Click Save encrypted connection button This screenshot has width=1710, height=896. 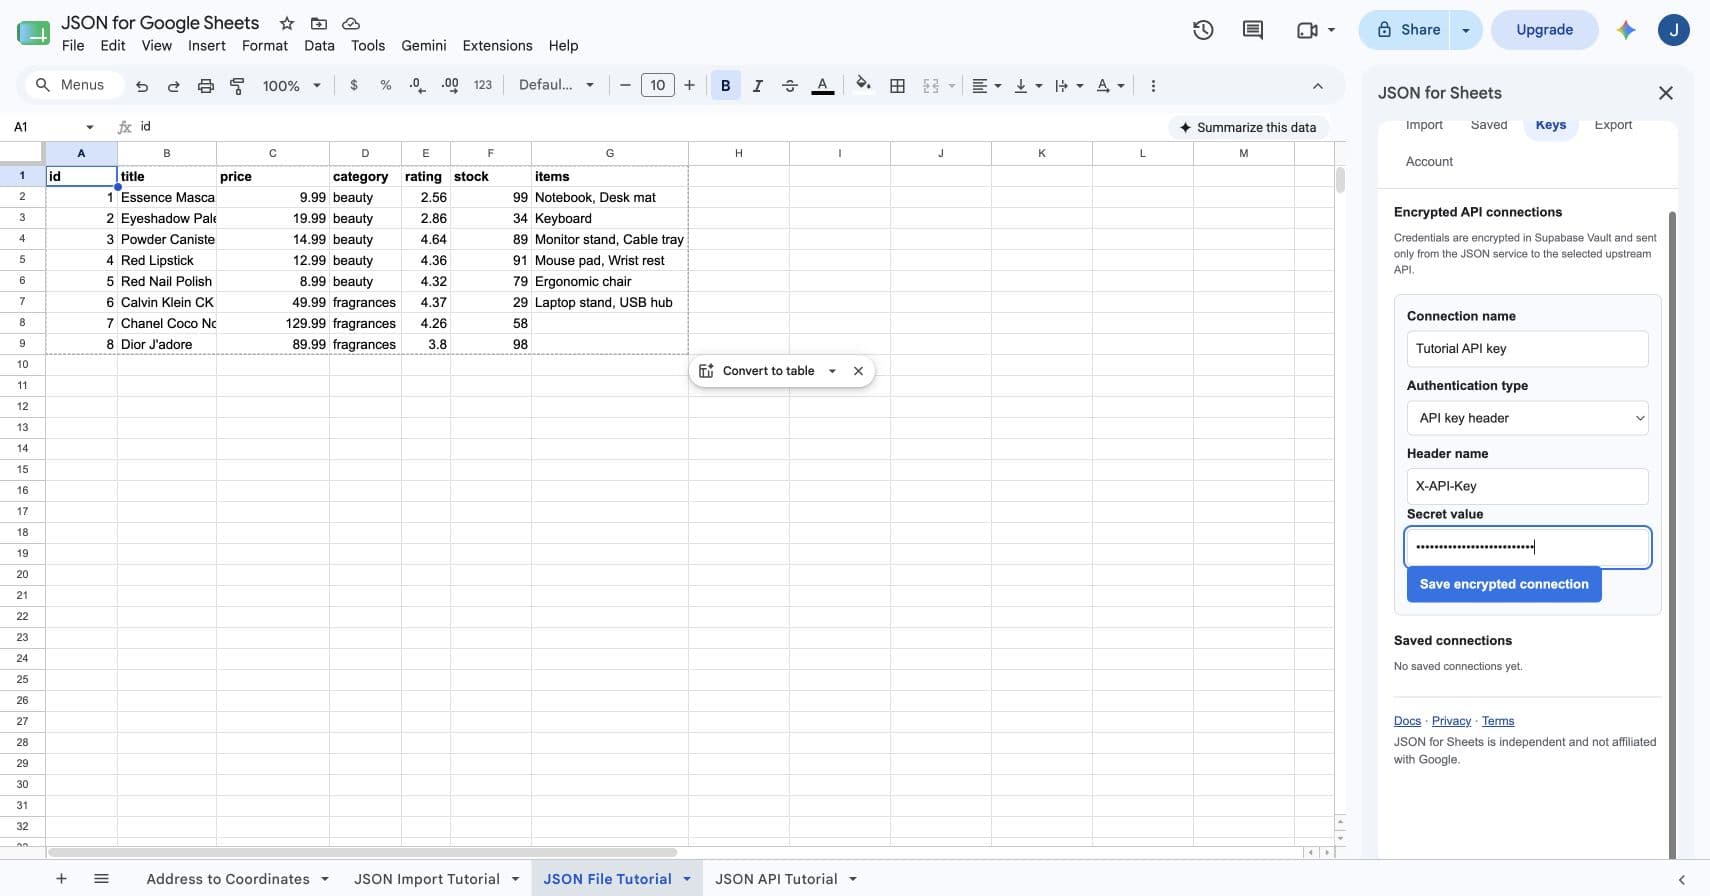click(1504, 584)
